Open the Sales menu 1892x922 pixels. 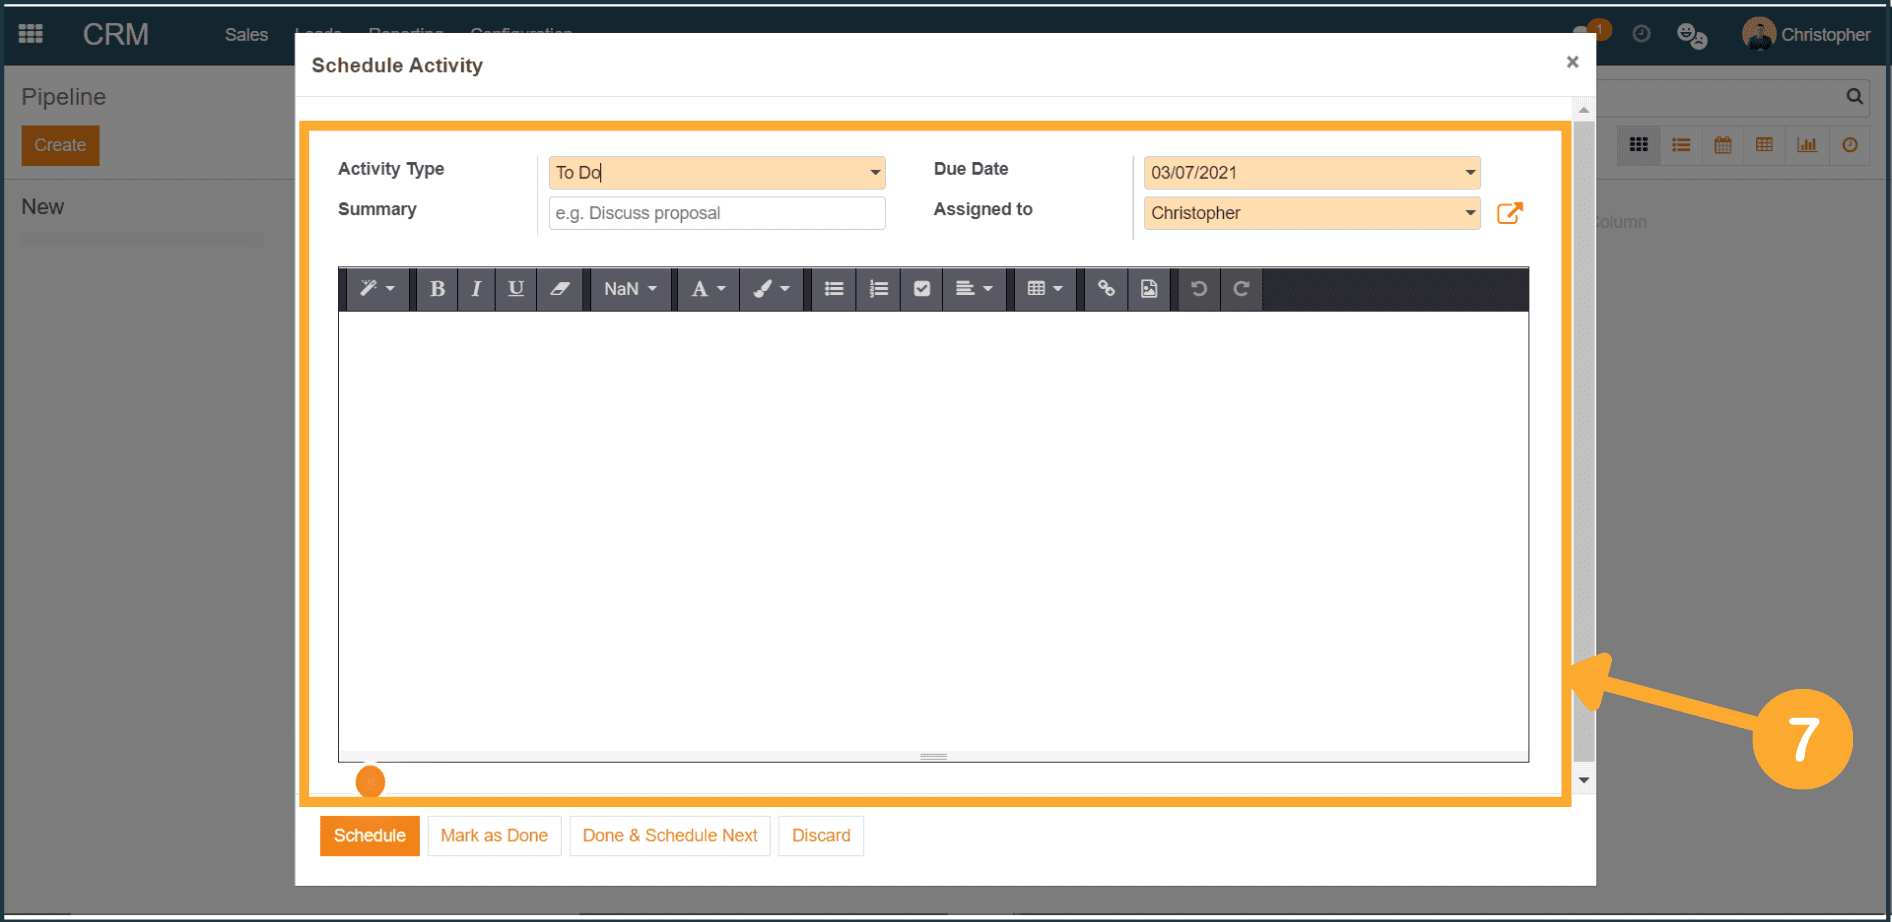tap(246, 35)
